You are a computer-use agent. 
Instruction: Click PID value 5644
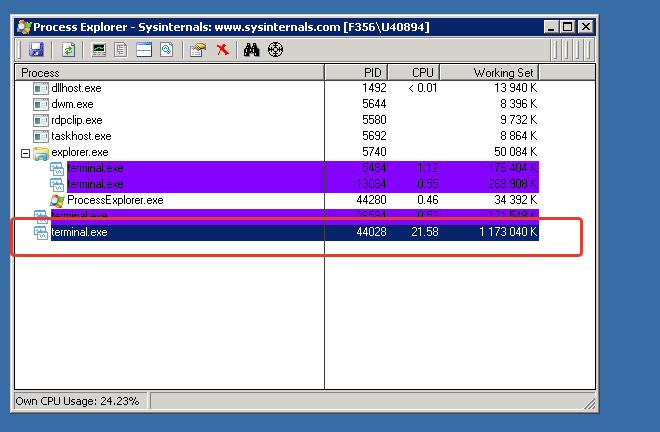[x=374, y=104]
